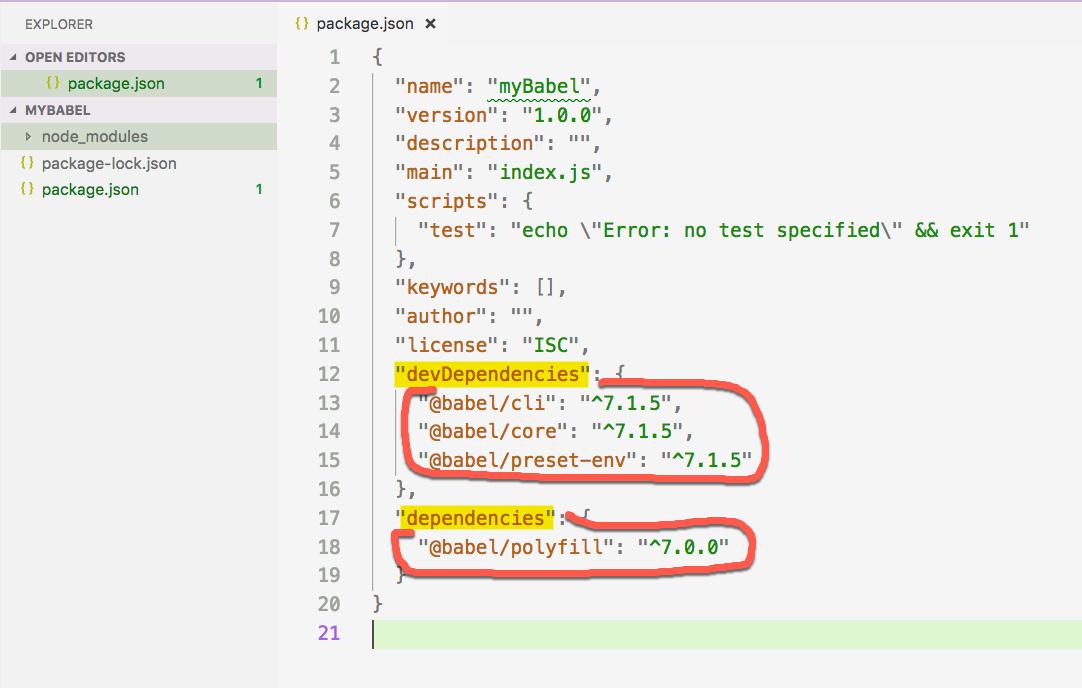Viewport: 1082px width, 688px height.
Task: Click the "@babel/polyfill" dependency entry
Action: pyautogui.click(x=573, y=547)
